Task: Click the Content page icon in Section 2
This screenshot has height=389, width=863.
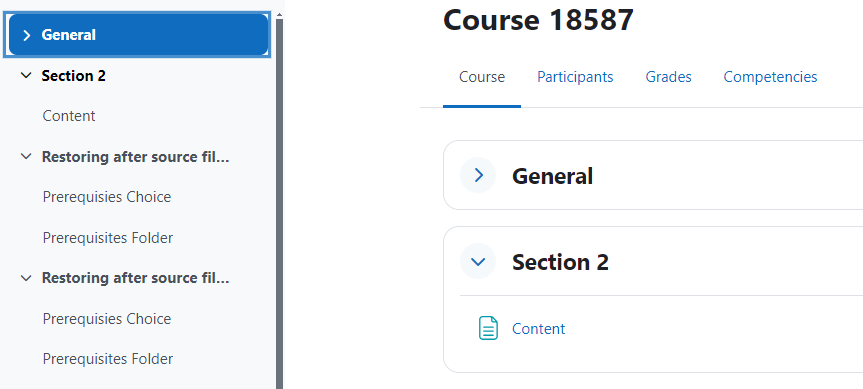Action: click(488, 328)
